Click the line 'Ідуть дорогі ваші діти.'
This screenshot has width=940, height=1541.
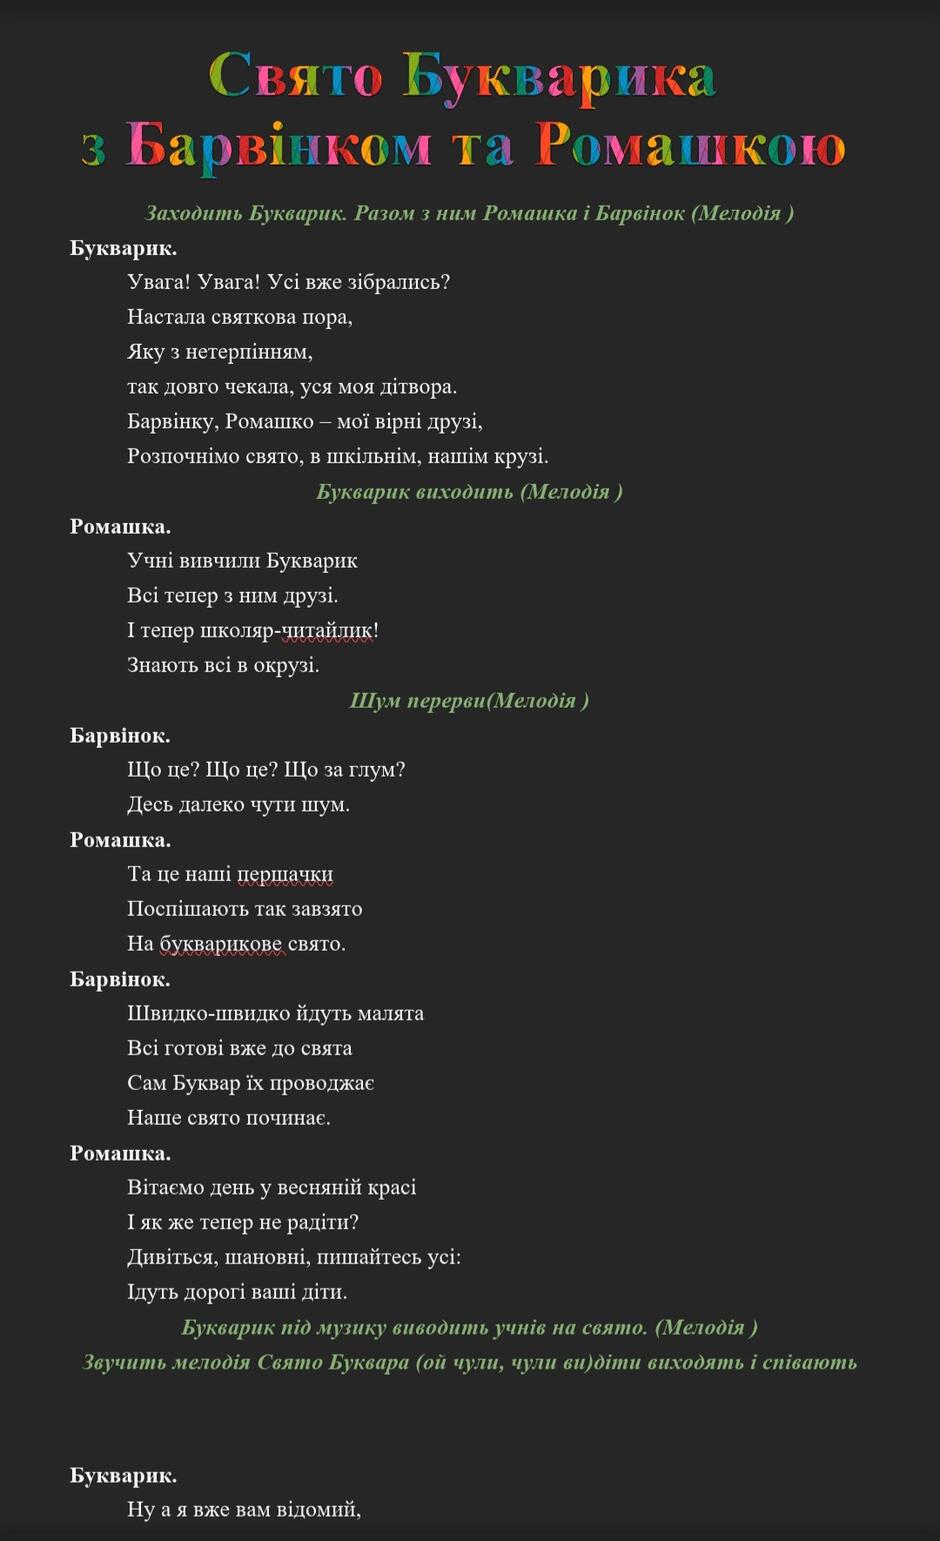tap(237, 1292)
